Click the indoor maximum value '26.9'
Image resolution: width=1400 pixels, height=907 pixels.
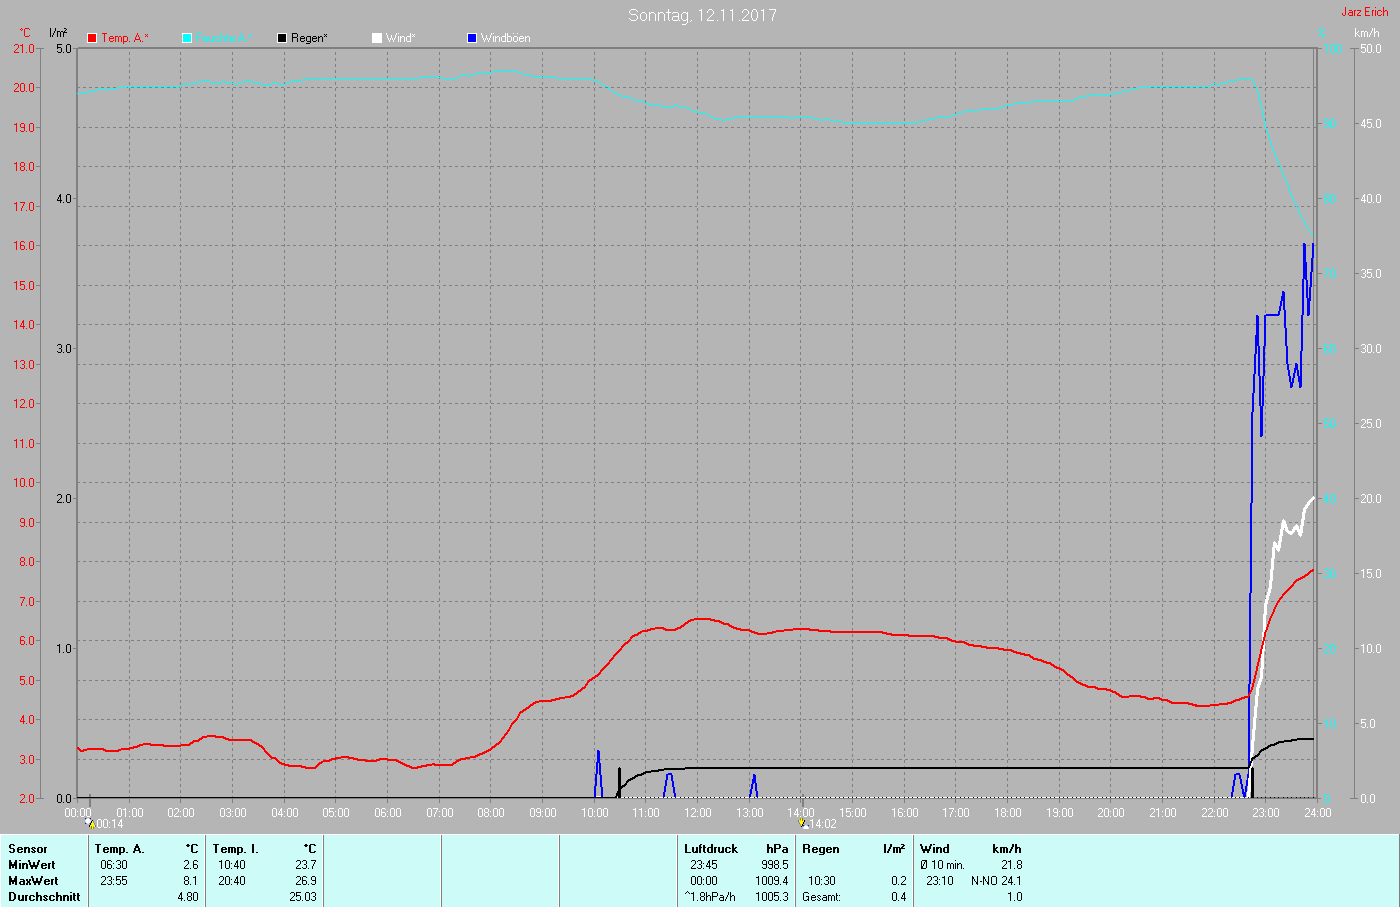coord(306,881)
